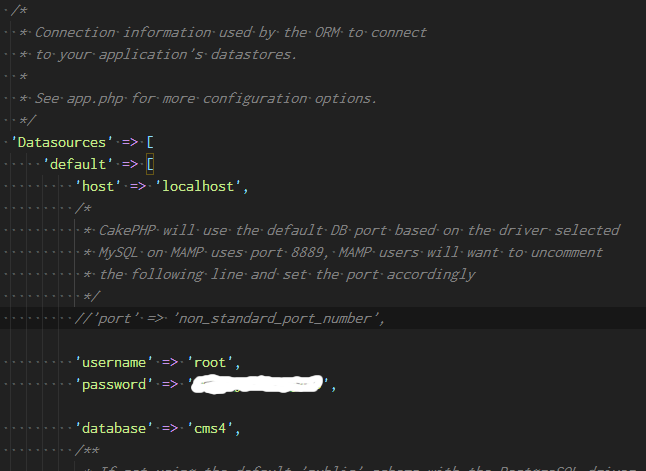Click the arrow operator after 'username'
The width and height of the screenshot is (646, 471).
[x=170, y=362]
